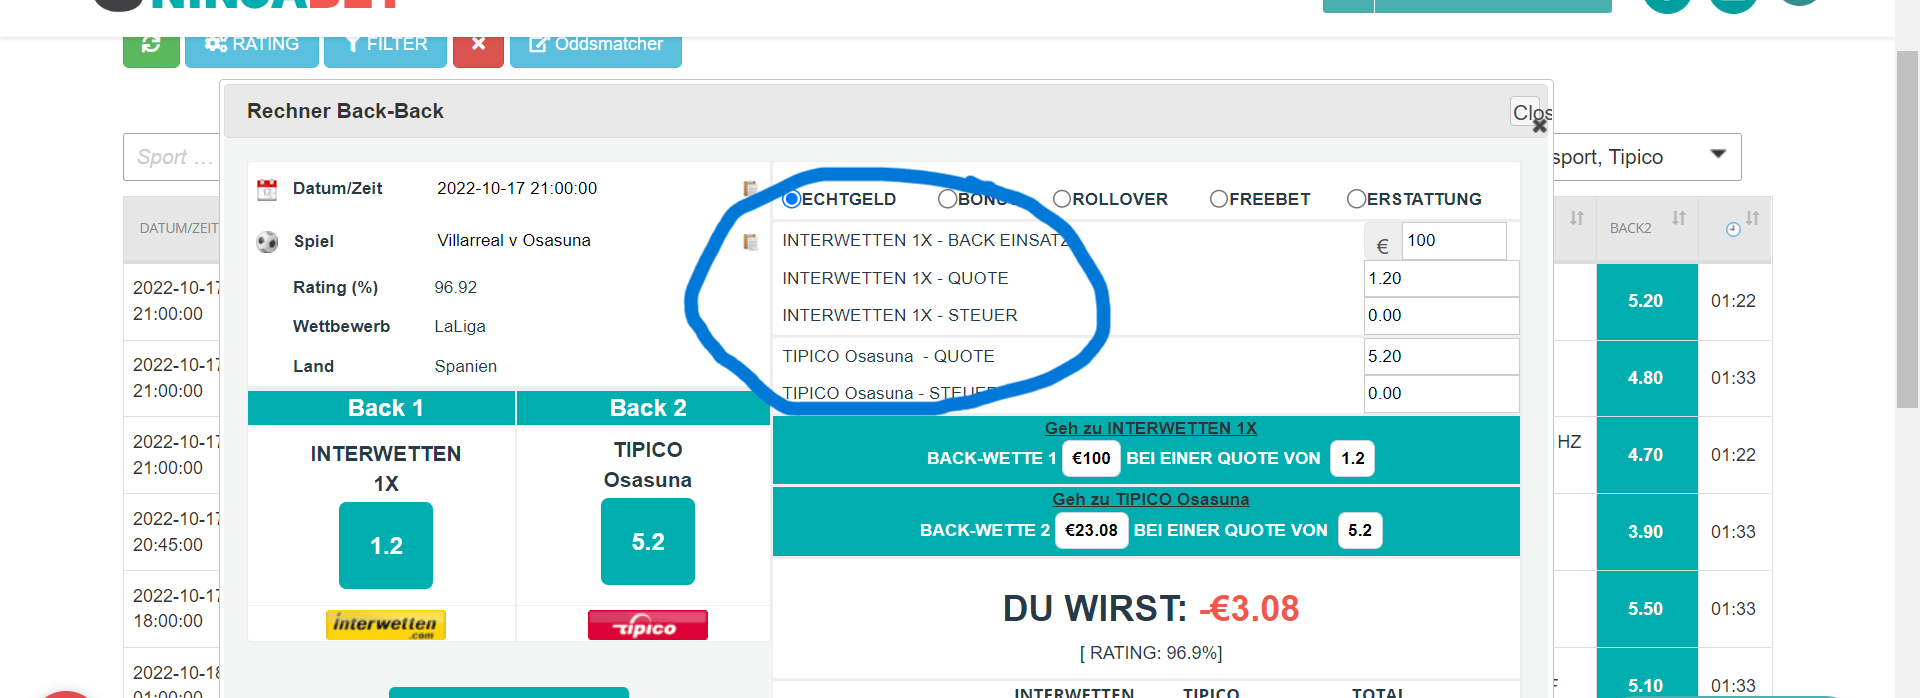1920x698 pixels.
Task: Click the Interwetten 1X Steuer field
Action: pyautogui.click(x=1441, y=316)
